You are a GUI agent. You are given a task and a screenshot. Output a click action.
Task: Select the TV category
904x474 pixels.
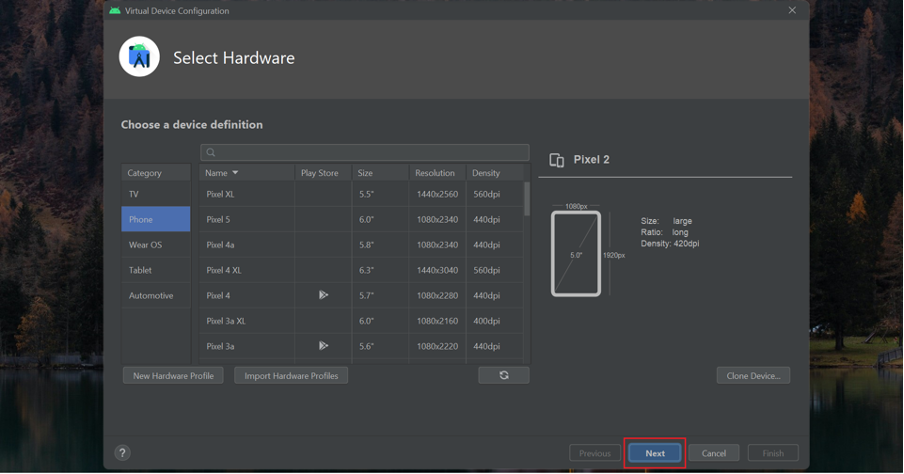[x=156, y=194]
